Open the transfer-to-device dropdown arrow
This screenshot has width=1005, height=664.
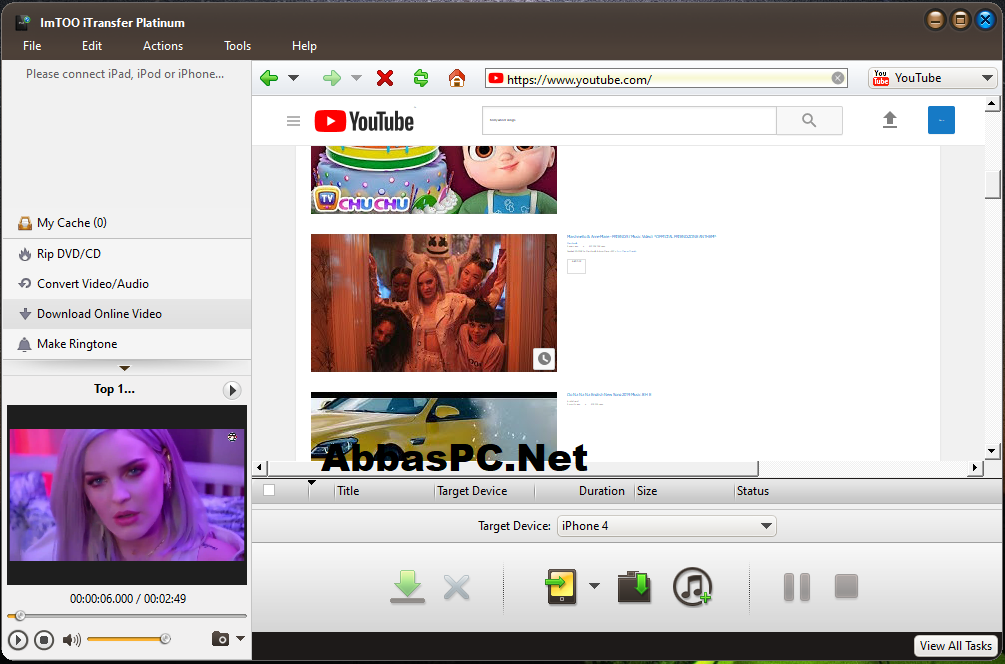coord(594,586)
